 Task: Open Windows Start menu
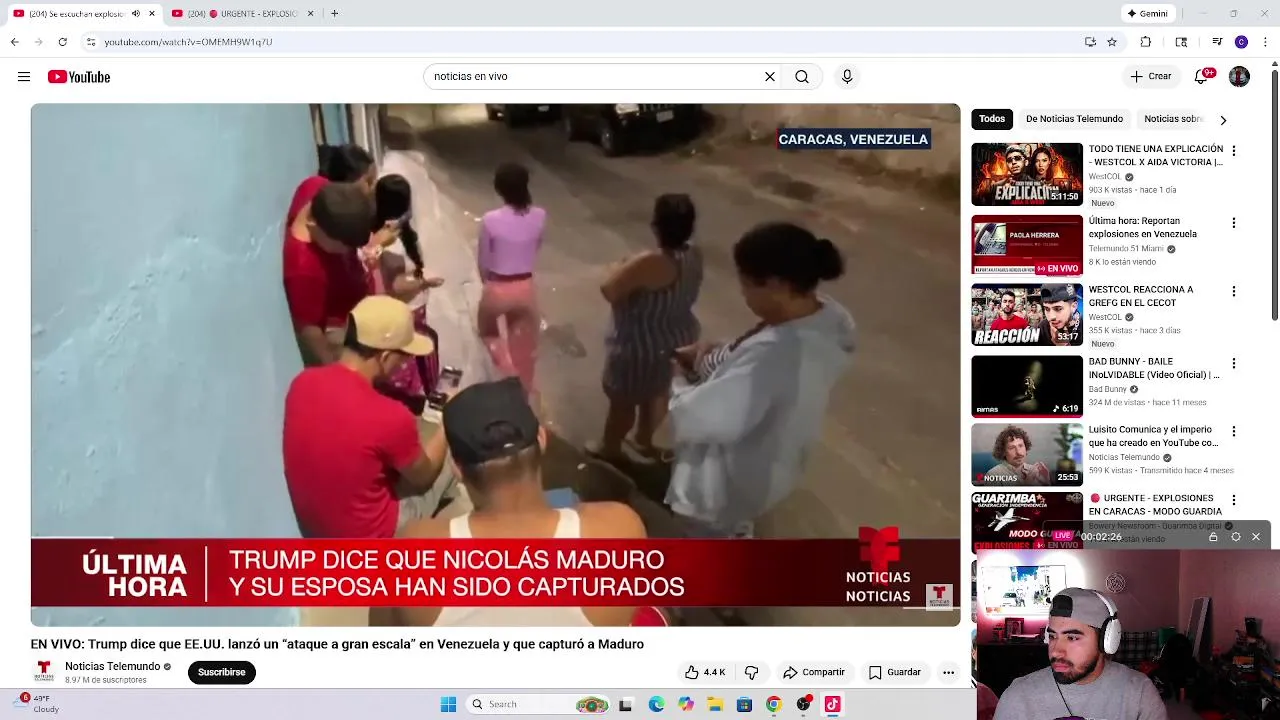tap(448, 704)
